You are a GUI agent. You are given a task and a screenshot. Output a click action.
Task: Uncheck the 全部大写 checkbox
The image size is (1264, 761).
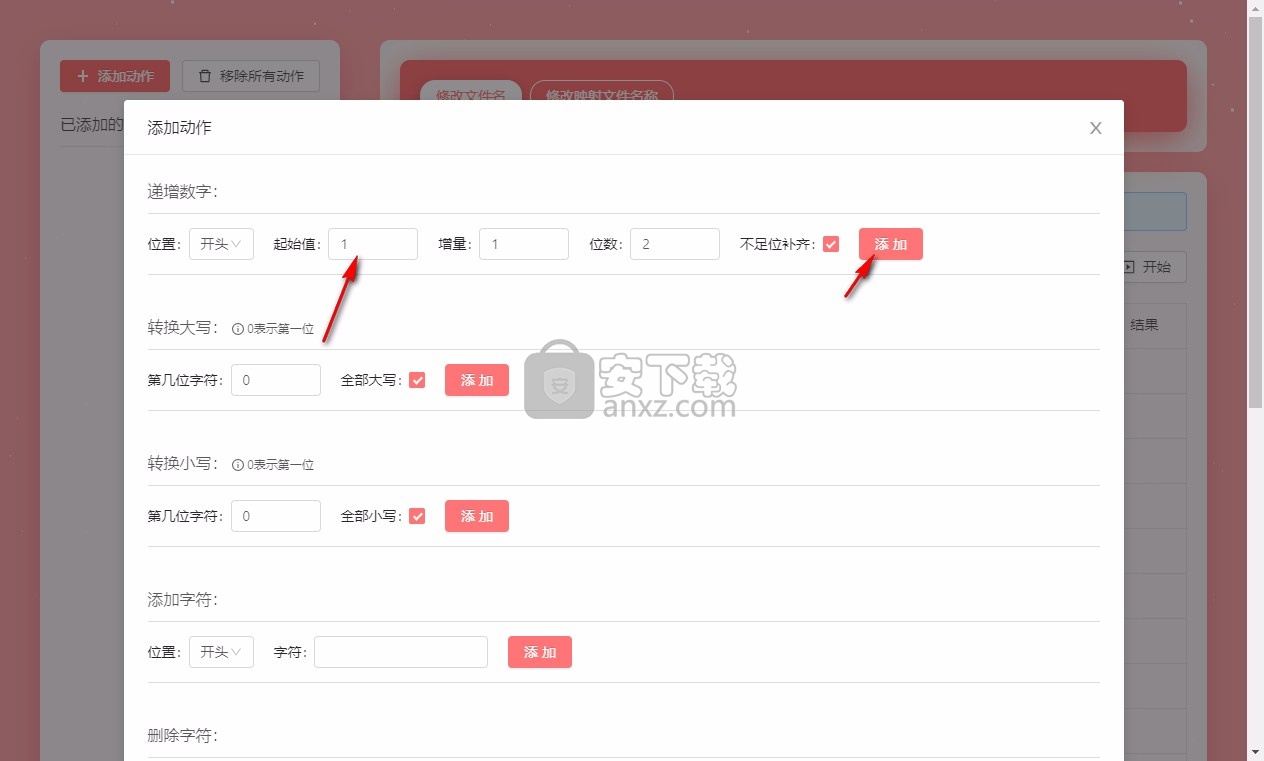[x=417, y=380]
